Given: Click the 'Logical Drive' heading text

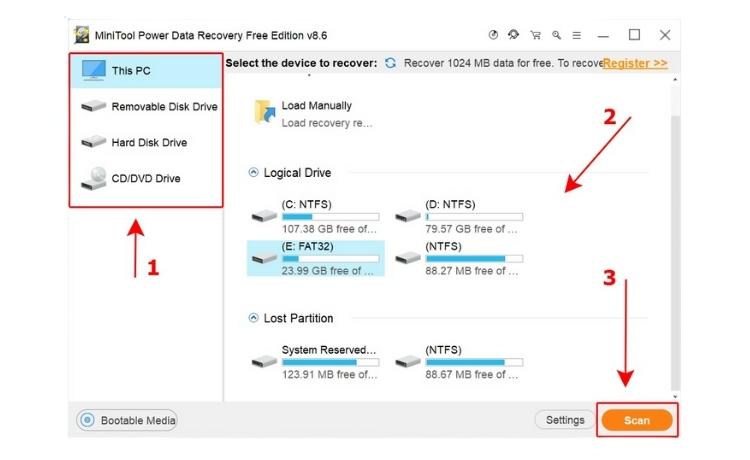Looking at the screenshot, I should tap(297, 173).
